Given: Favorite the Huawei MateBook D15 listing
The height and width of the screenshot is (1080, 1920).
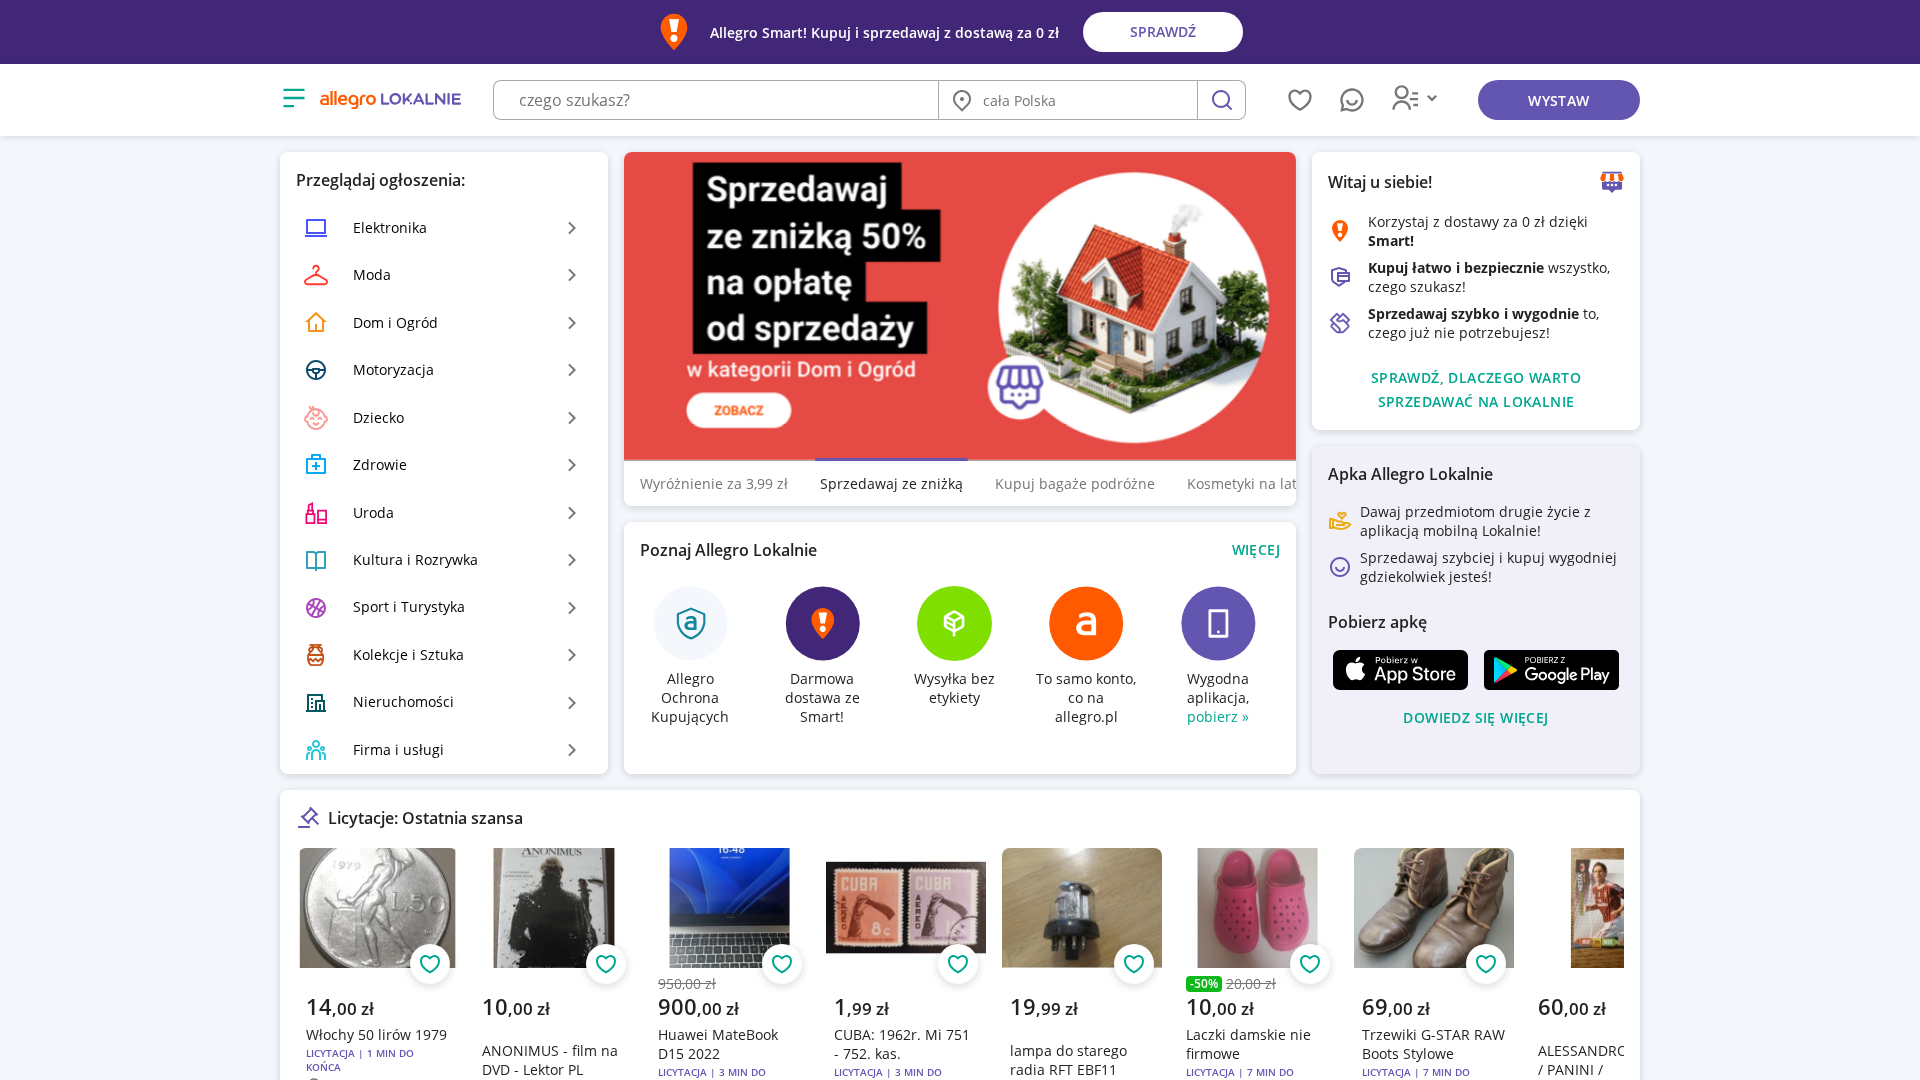Looking at the screenshot, I should (782, 964).
